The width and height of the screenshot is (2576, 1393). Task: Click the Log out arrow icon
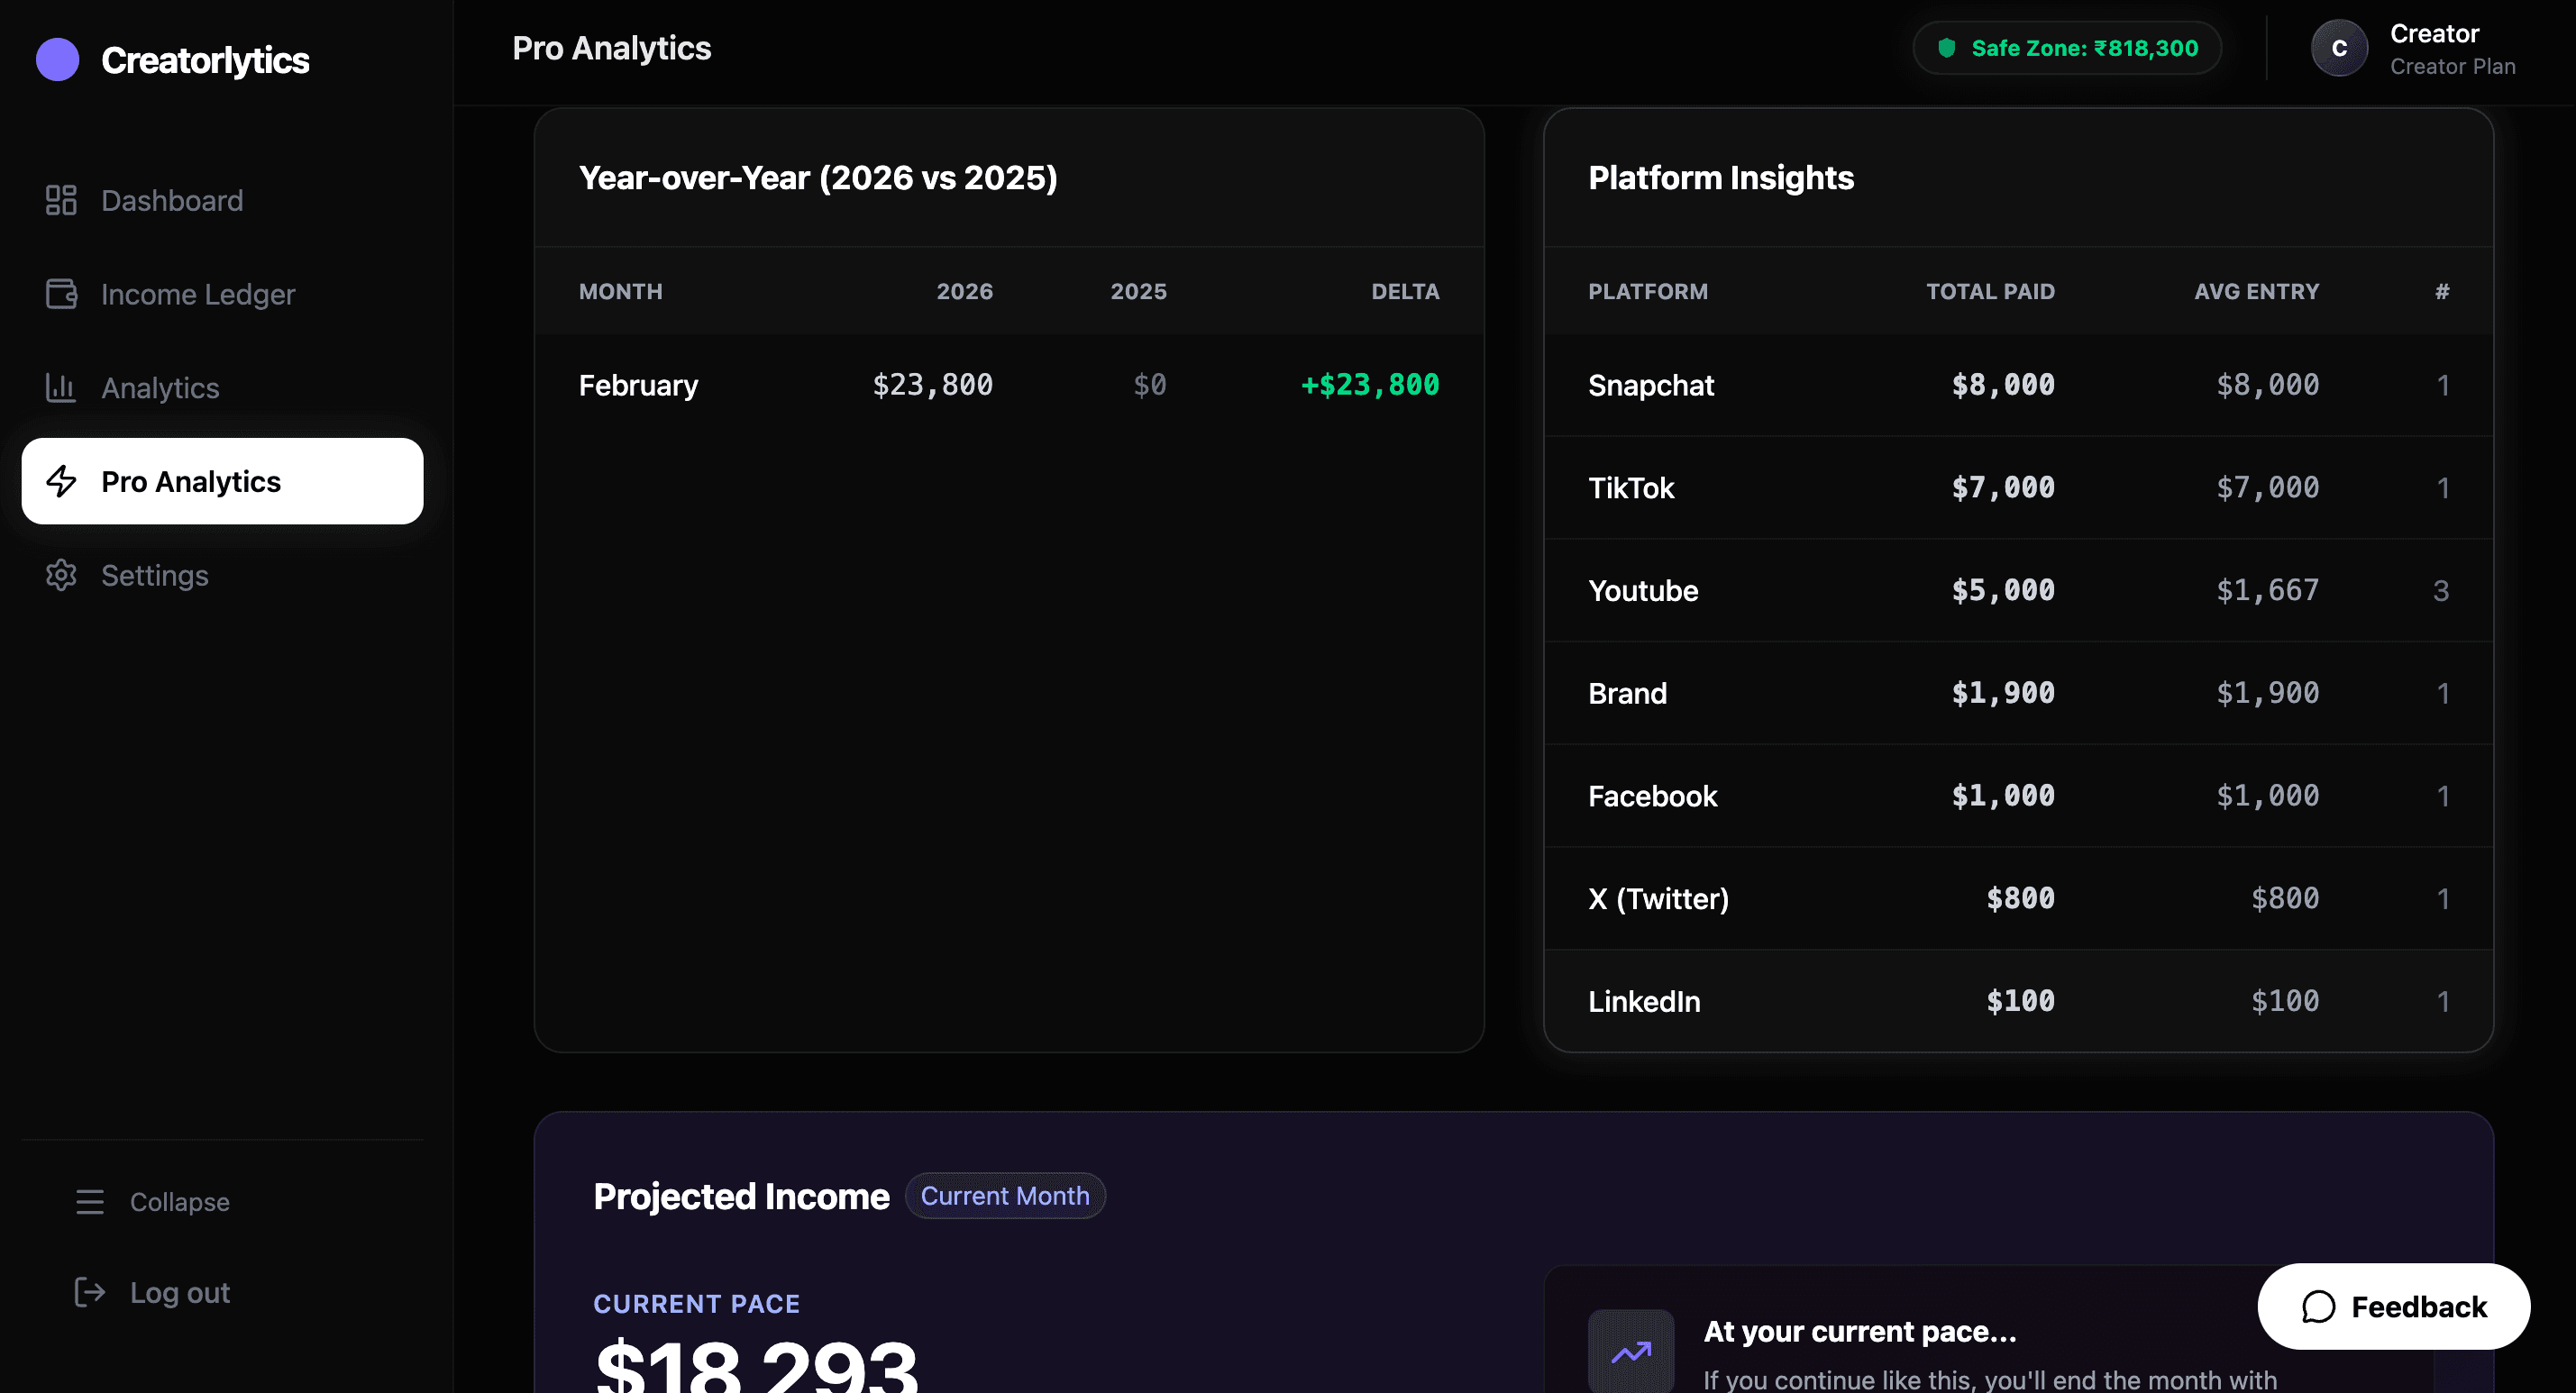90,1292
